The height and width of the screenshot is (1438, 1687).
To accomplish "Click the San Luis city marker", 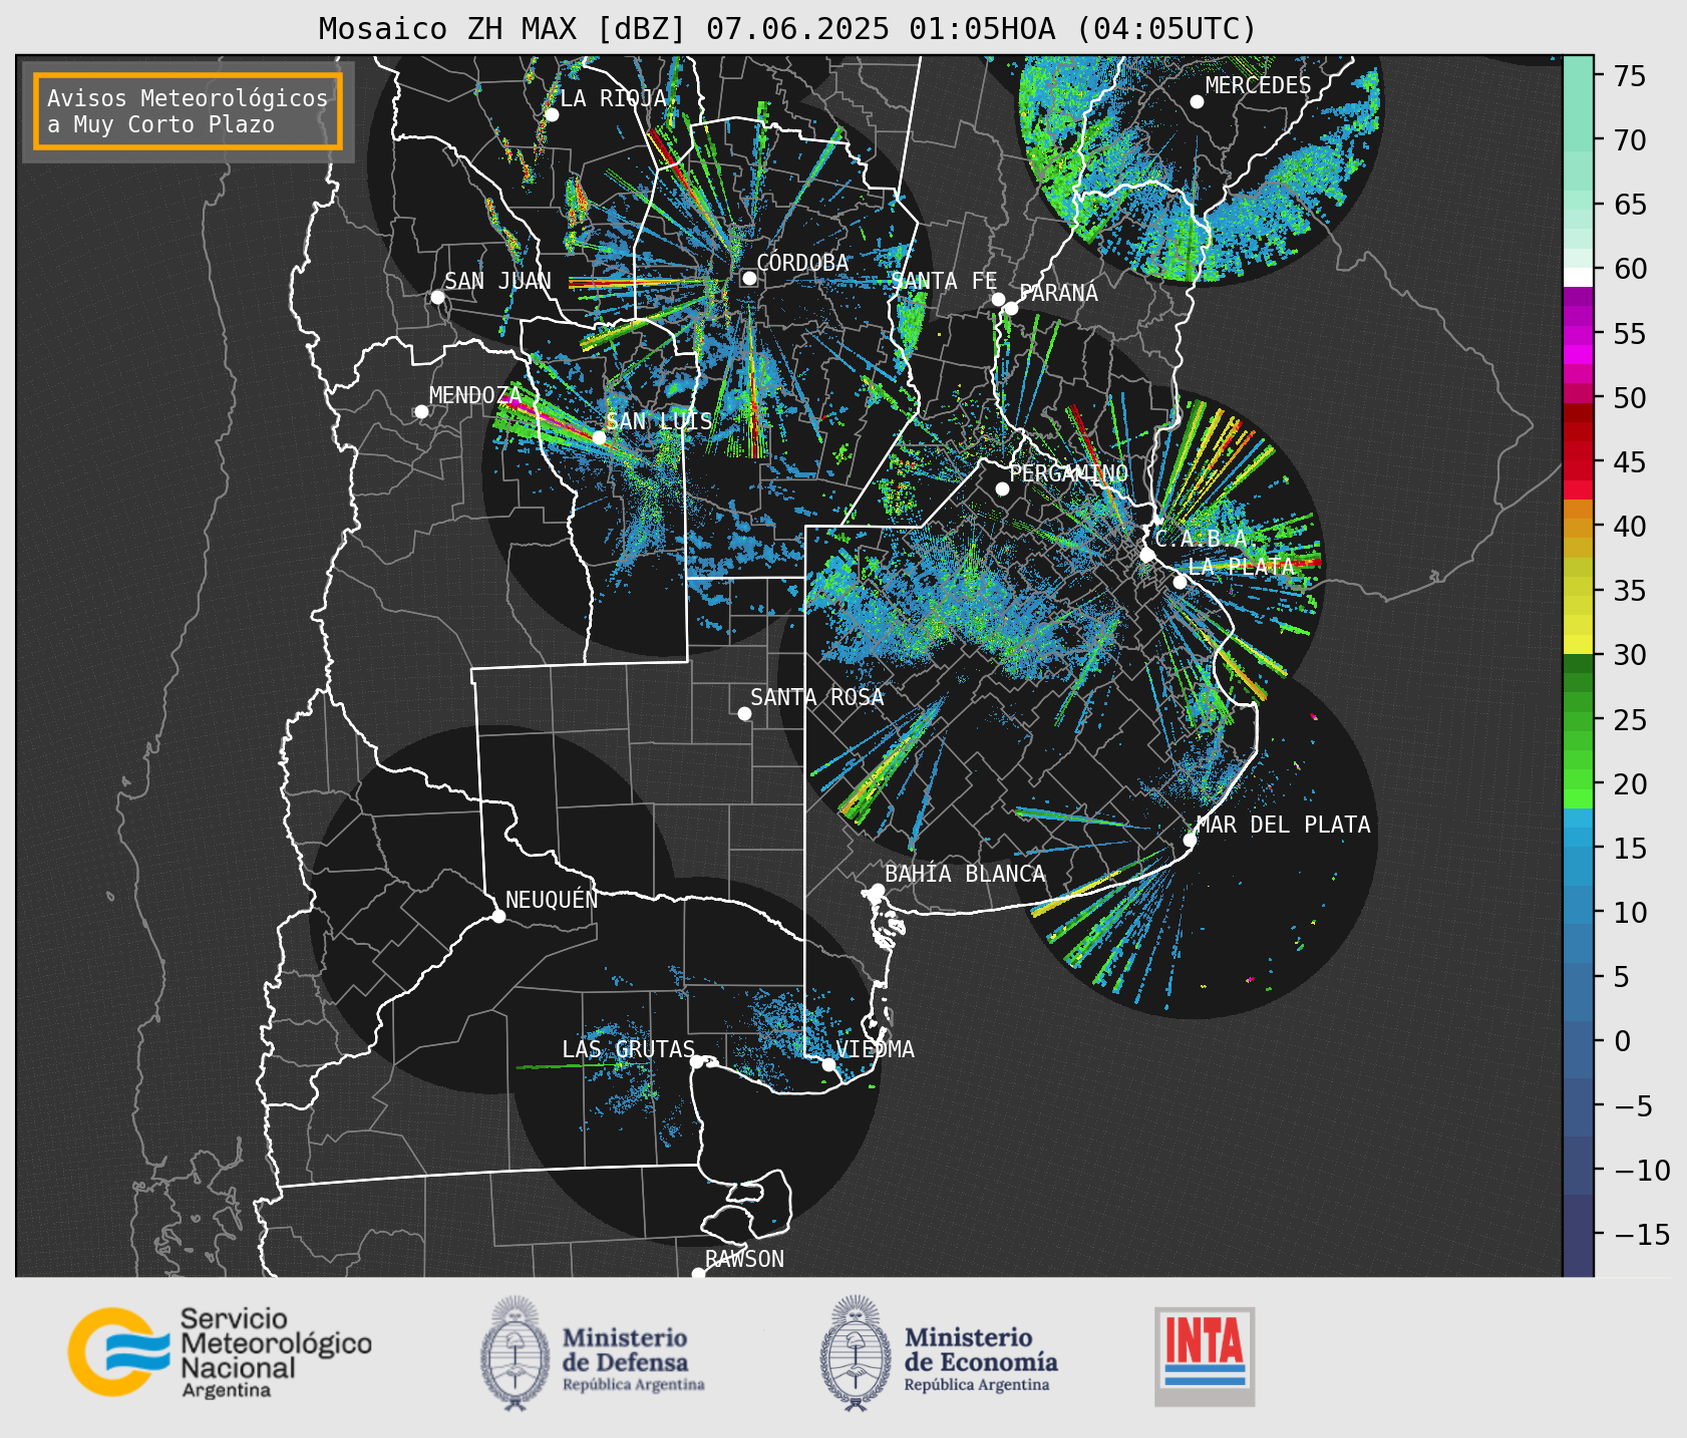I will [599, 437].
